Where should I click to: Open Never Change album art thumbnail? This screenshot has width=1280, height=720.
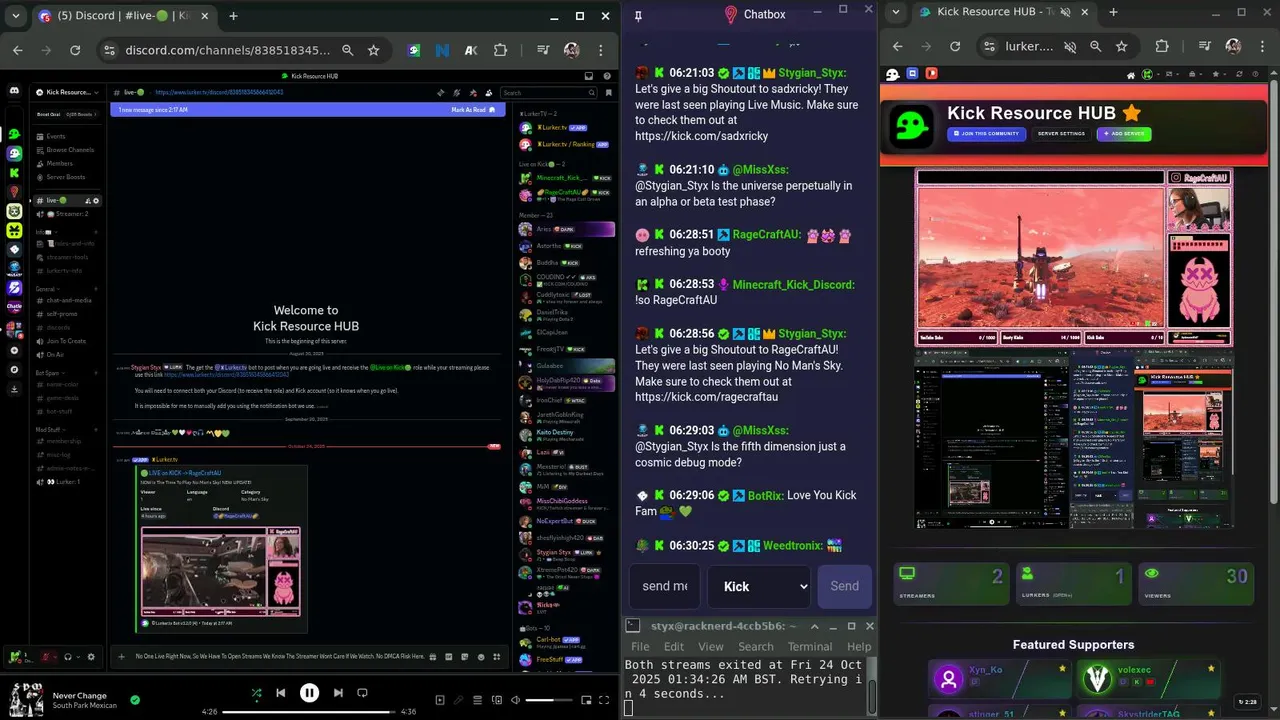point(27,699)
